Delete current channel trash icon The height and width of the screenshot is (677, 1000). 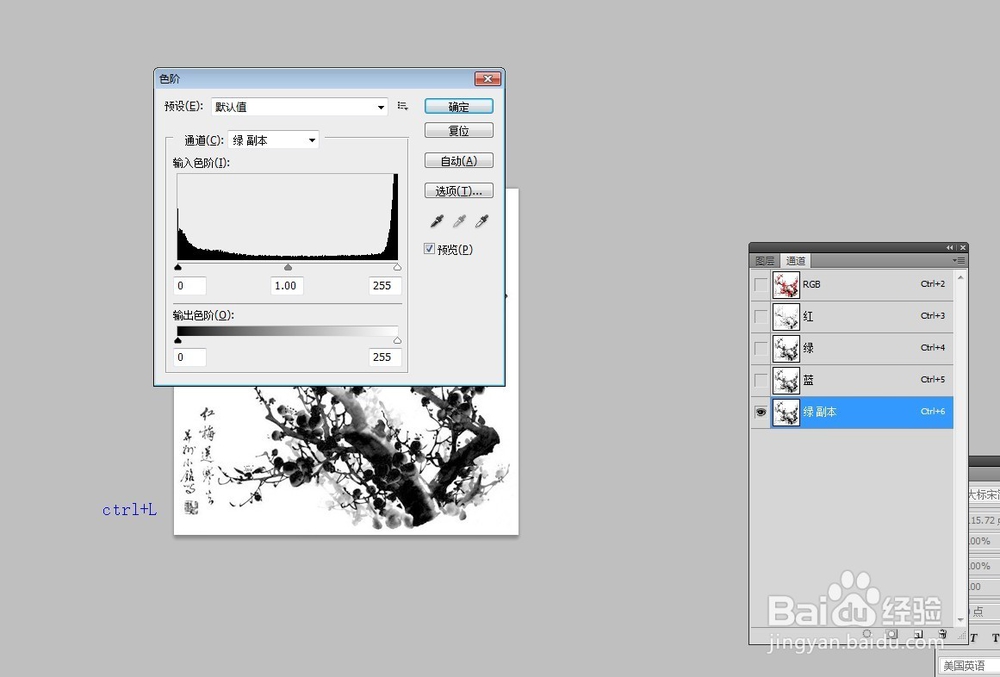[943, 634]
